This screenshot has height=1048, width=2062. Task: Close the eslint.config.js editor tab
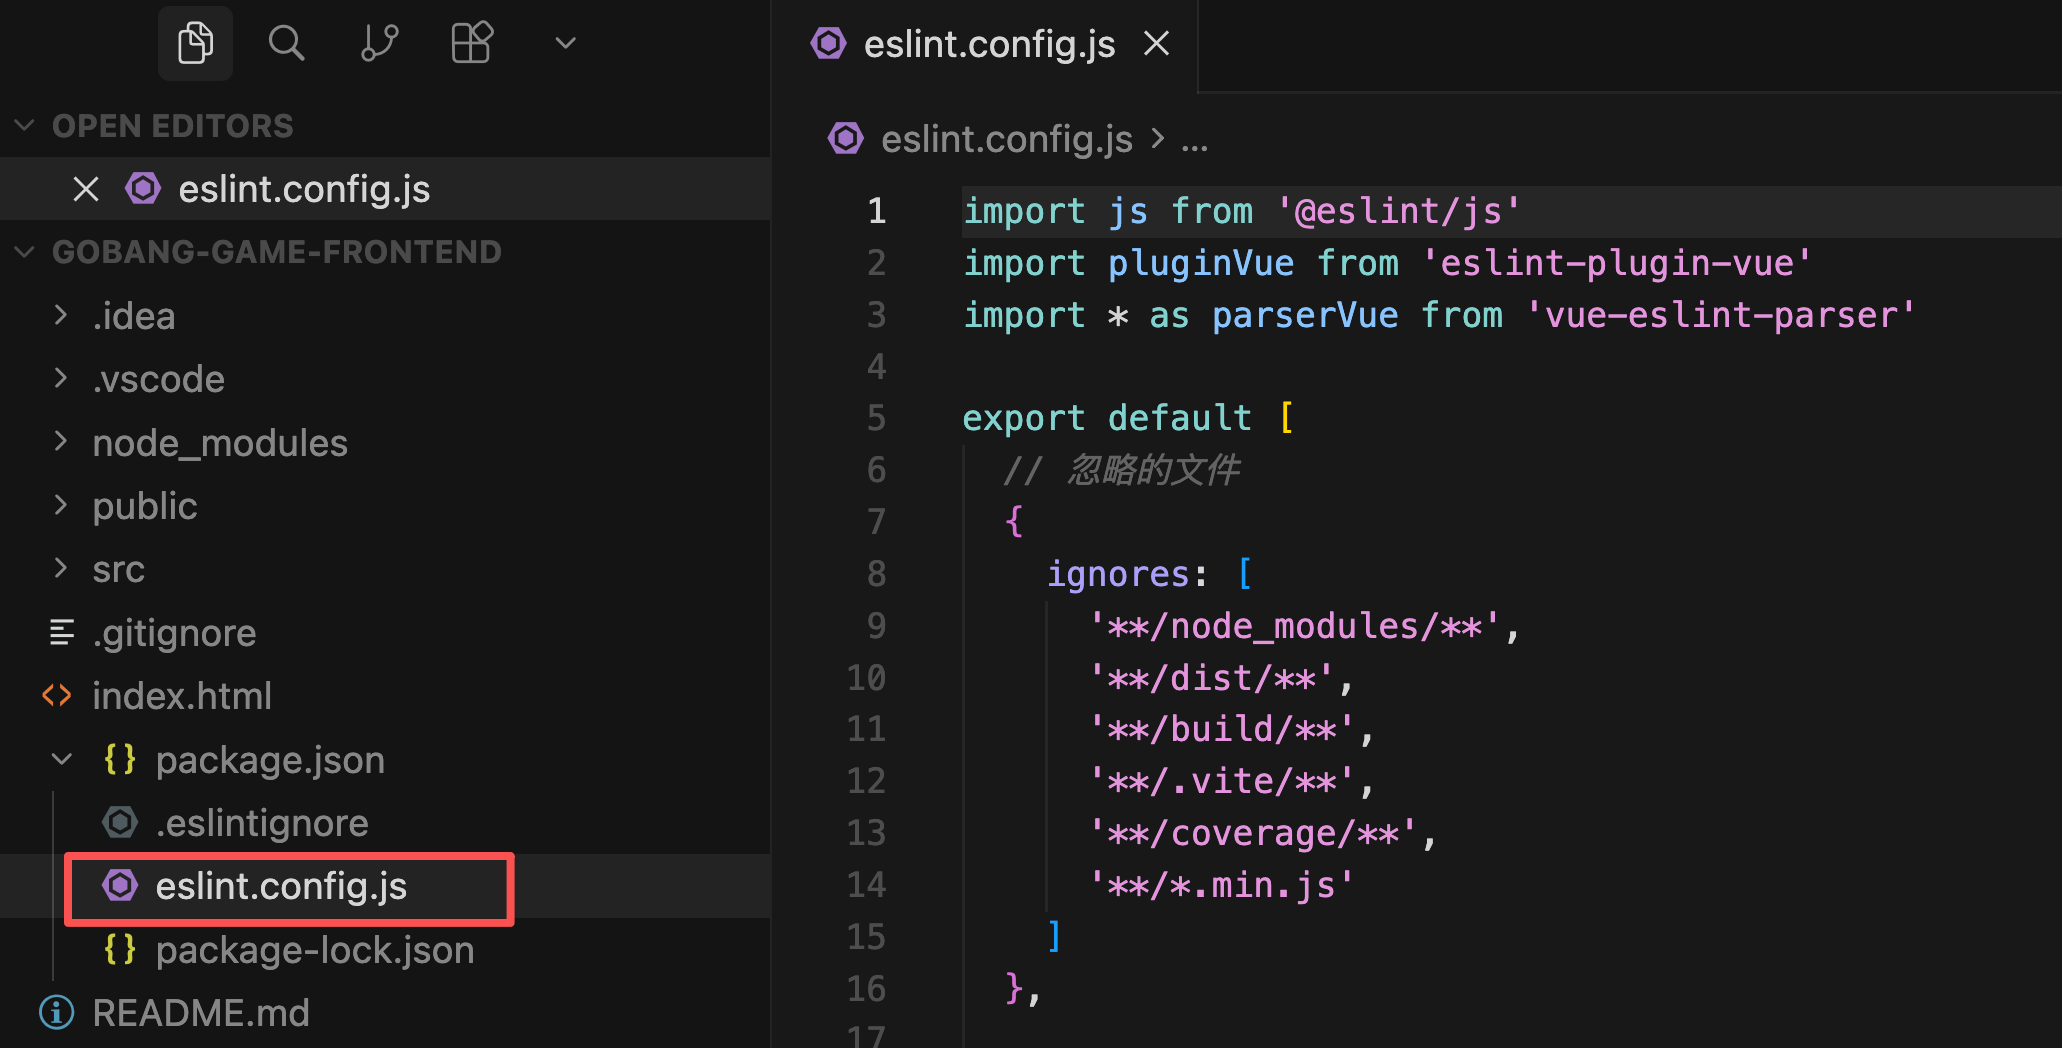(x=1157, y=44)
